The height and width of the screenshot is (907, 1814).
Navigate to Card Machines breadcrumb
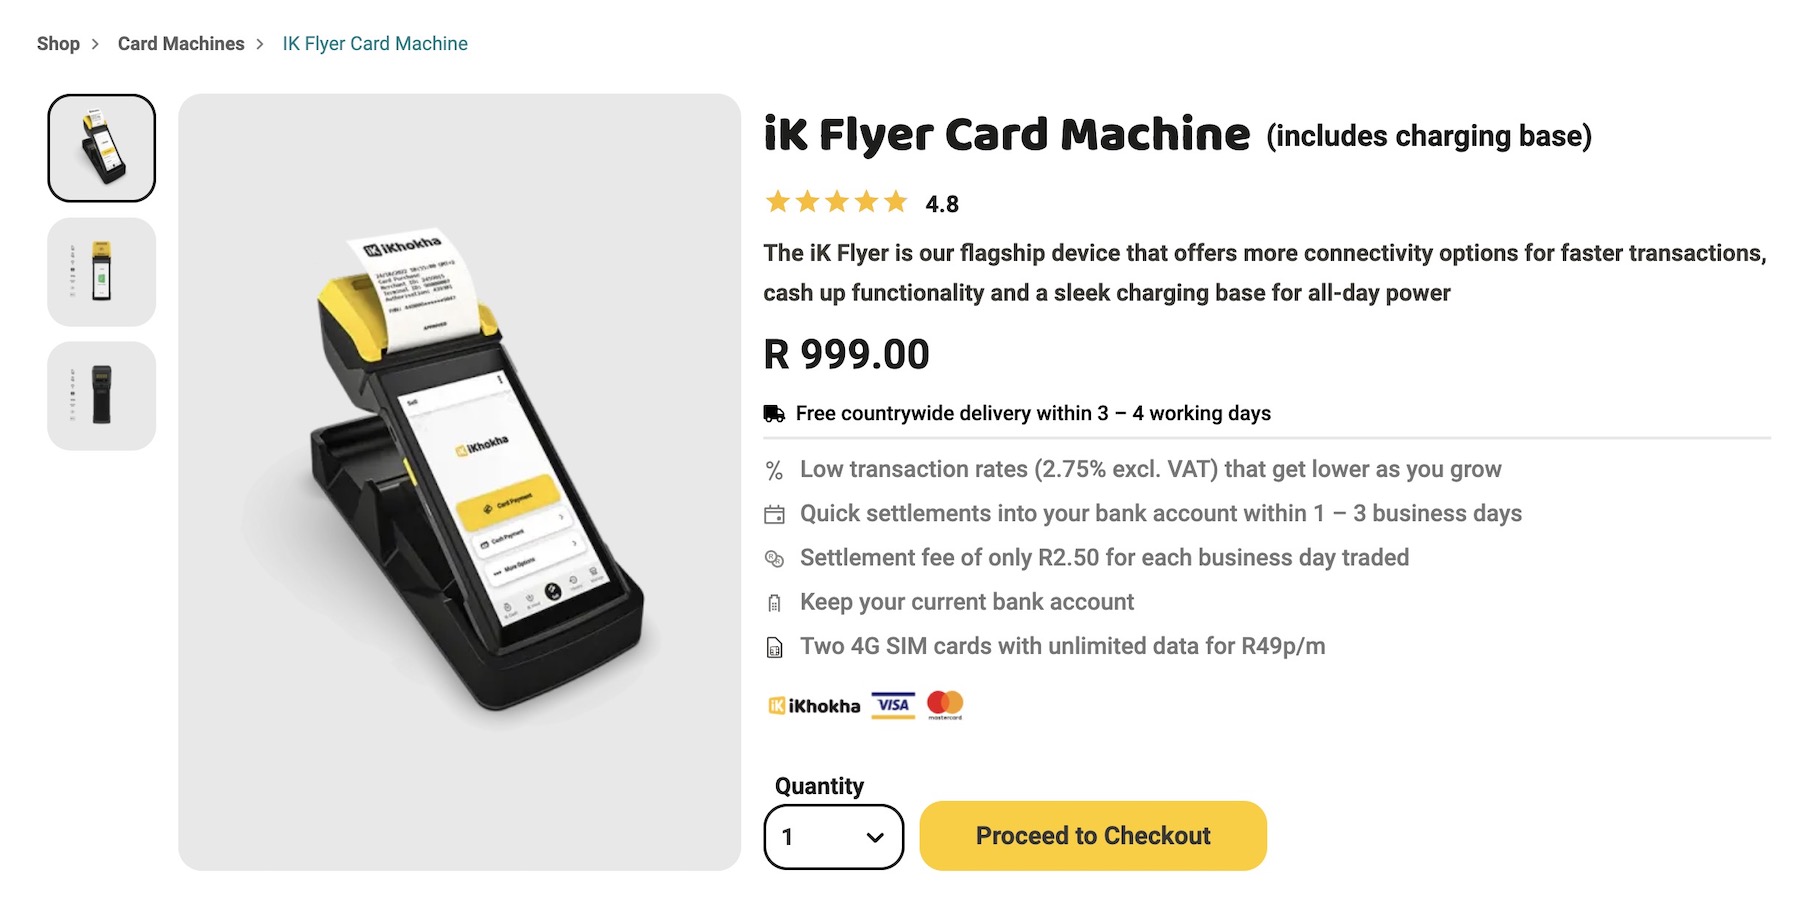click(181, 44)
